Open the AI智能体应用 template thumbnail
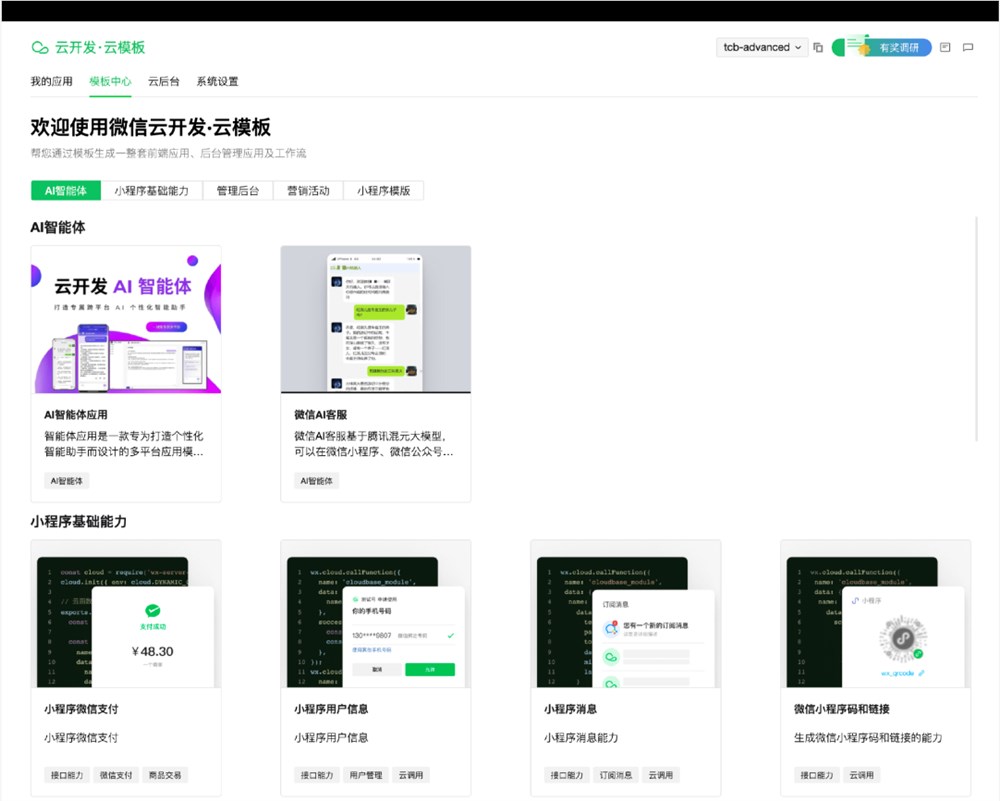This screenshot has height=801, width=1000. pyautogui.click(x=126, y=319)
